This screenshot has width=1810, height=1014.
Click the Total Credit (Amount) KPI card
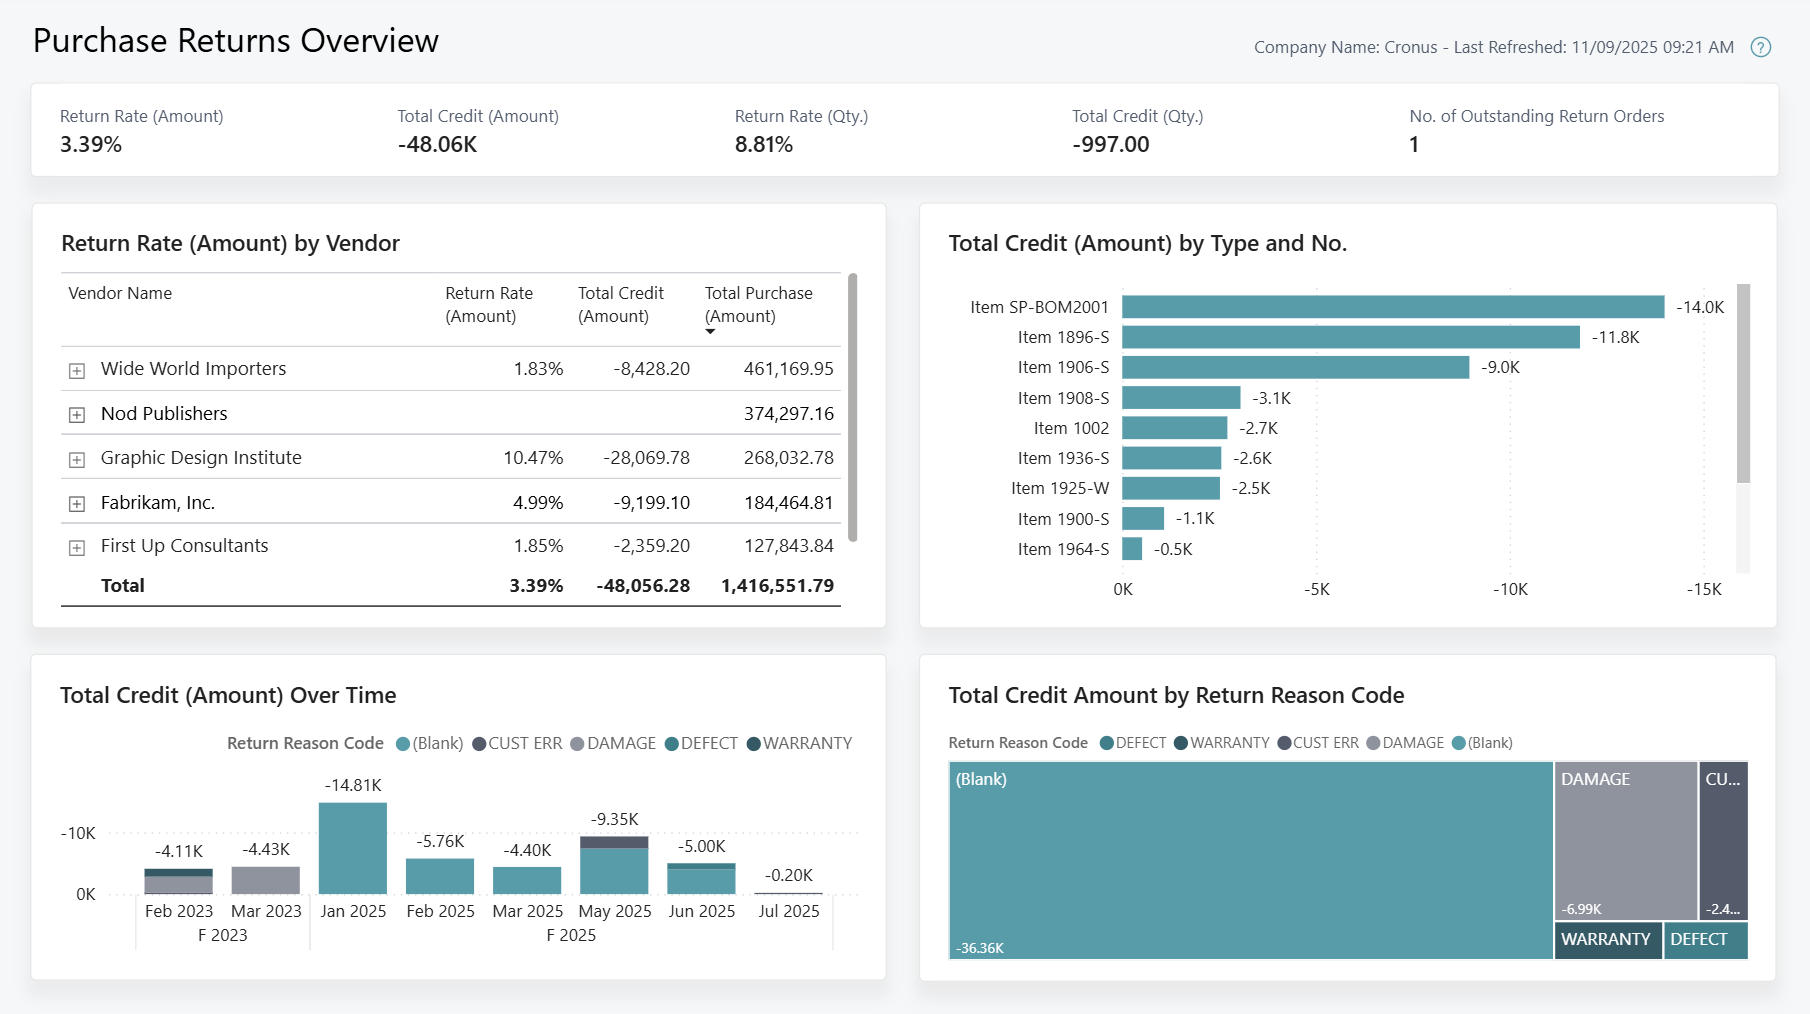pyautogui.click(x=477, y=130)
